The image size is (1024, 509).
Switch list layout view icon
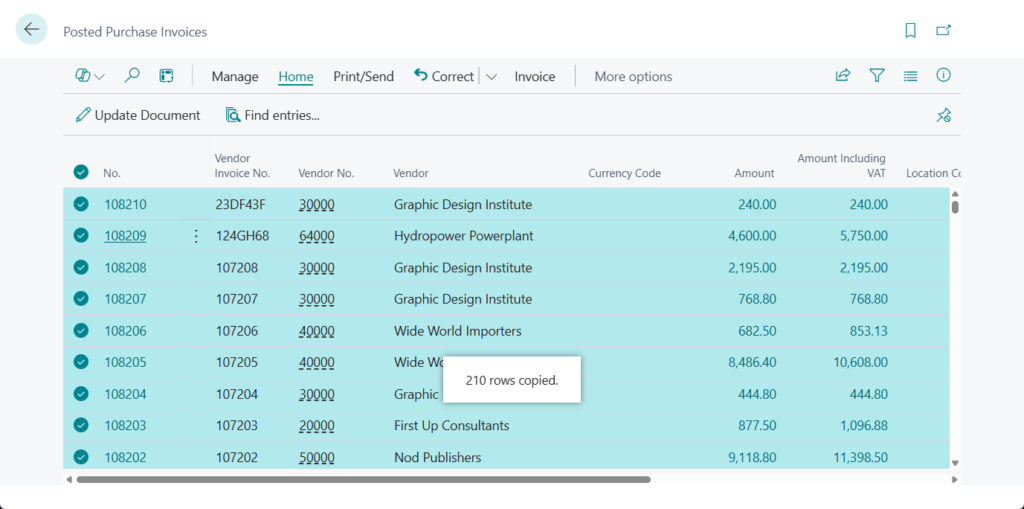pyautogui.click(x=910, y=76)
